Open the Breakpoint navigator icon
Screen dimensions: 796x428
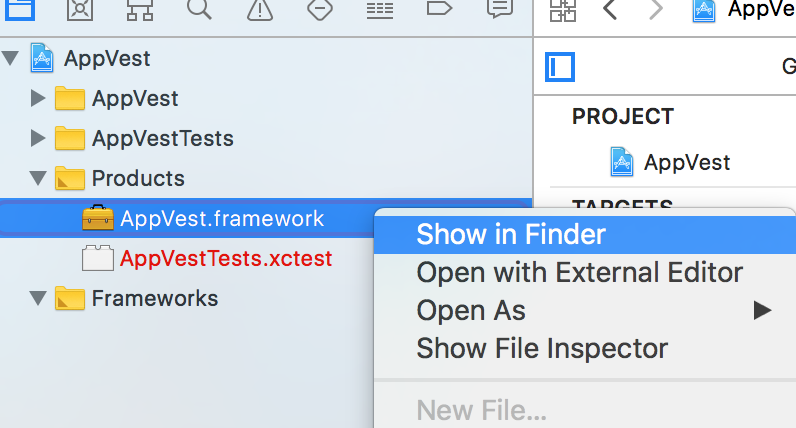439,8
